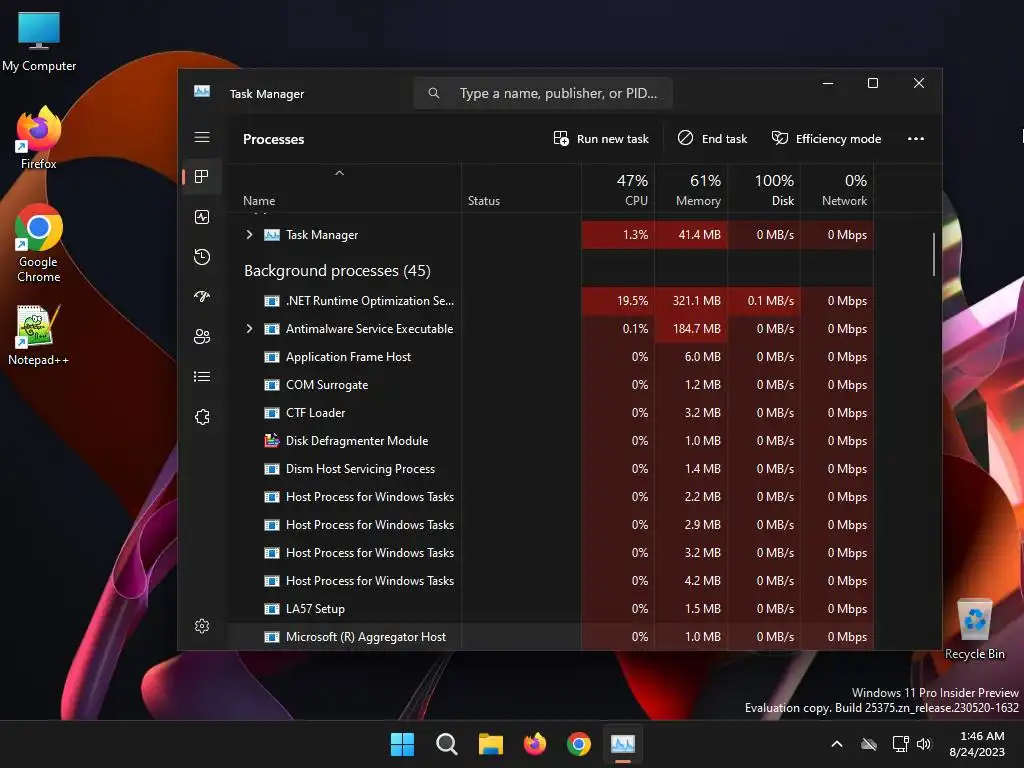
Task: Select the CTF Loader process row
Action: (x=550, y=413)
